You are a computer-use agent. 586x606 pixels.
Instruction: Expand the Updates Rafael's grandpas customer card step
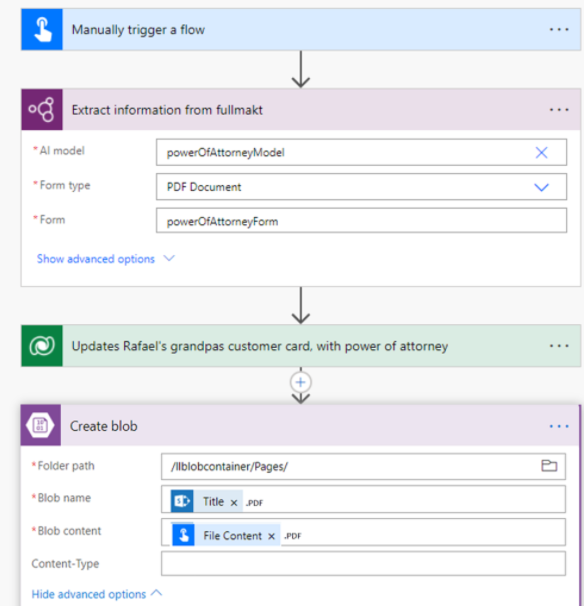coord(260,346)
